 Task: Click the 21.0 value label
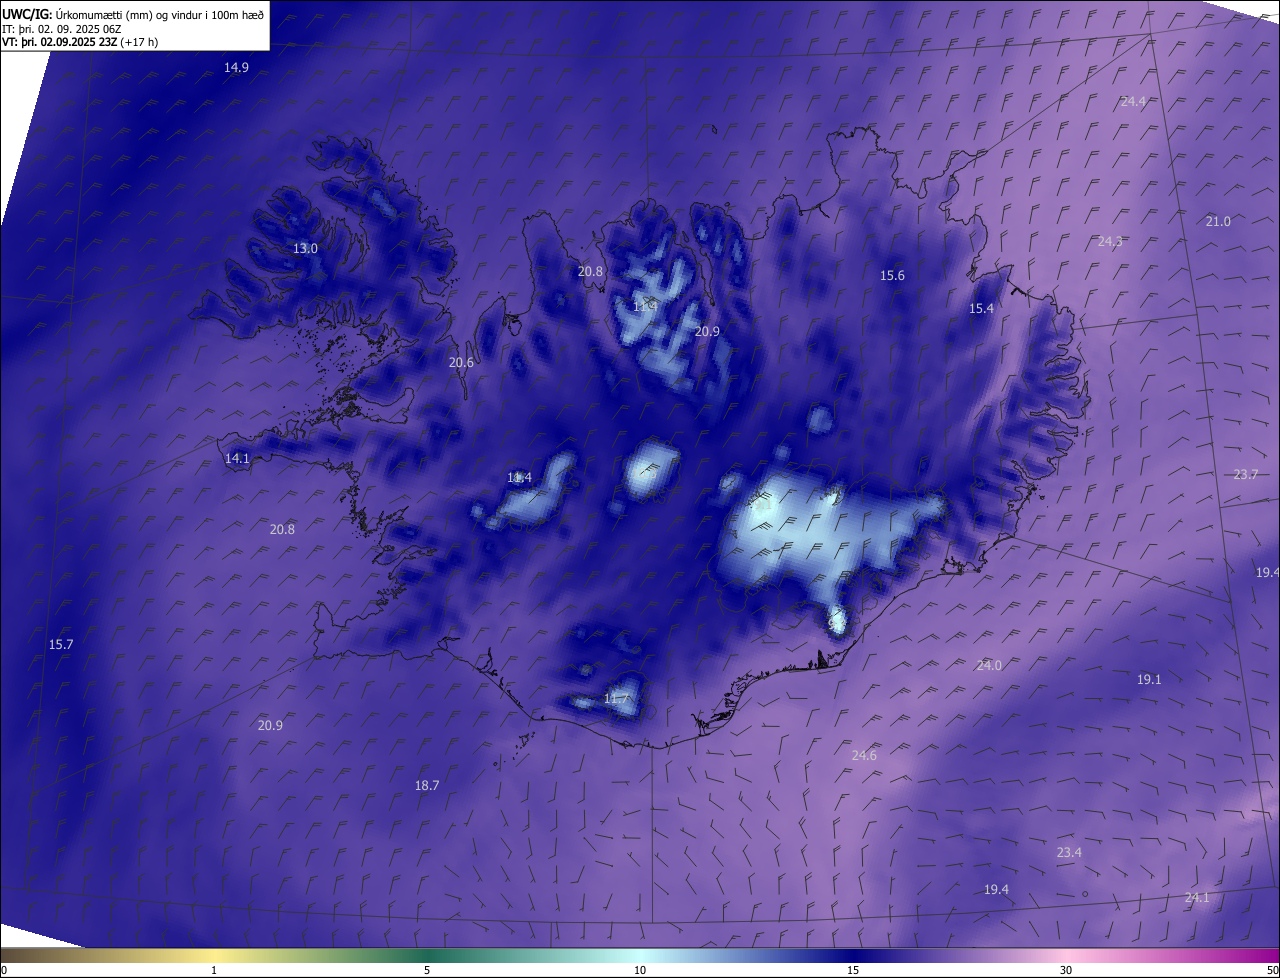coord(1218,221)
